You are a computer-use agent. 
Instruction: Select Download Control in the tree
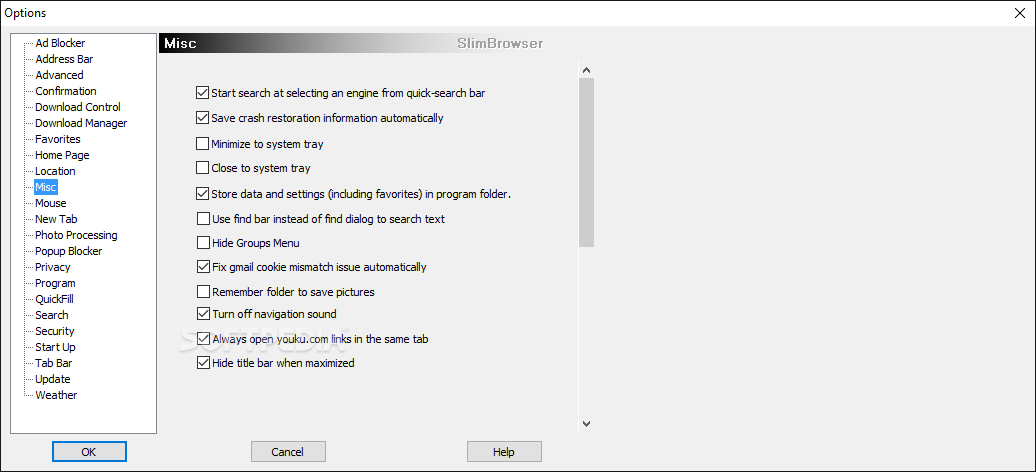click(x=78, y=106)
